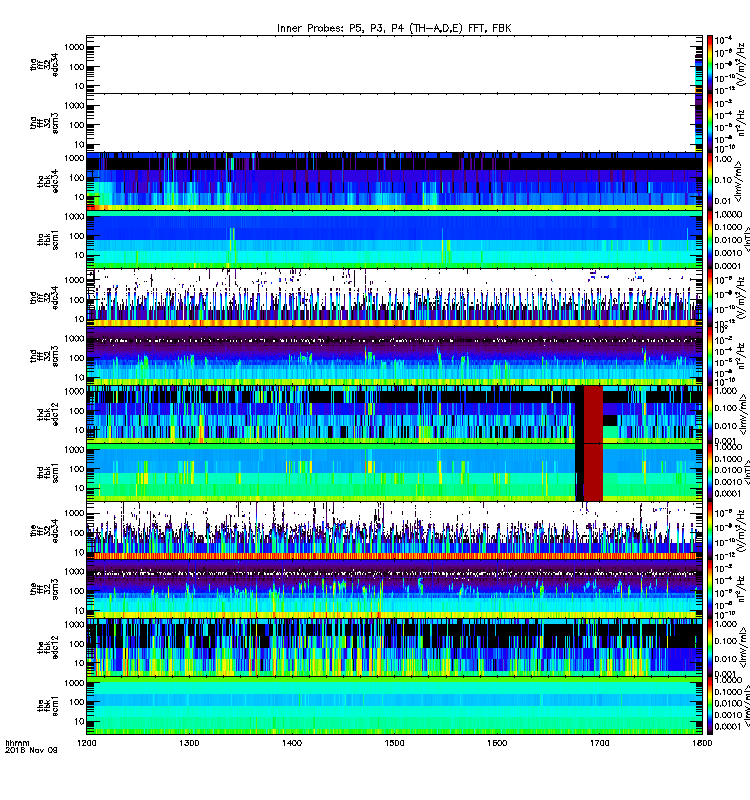This screenshot has width=750, height=800.
Task: Click the color bar beside the fbk scm1 panel
Action: coord(710,706)
